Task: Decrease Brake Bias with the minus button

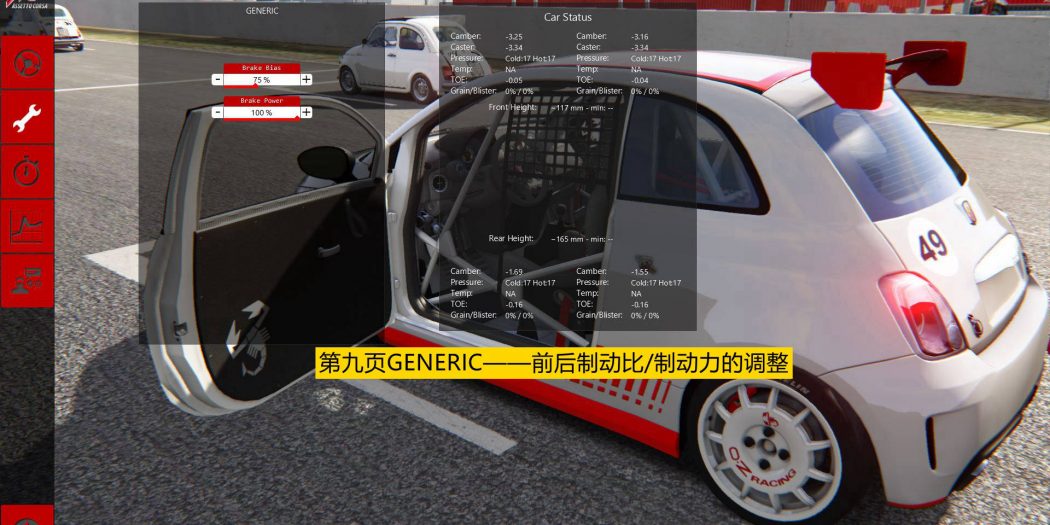Action: pos(218,80)
